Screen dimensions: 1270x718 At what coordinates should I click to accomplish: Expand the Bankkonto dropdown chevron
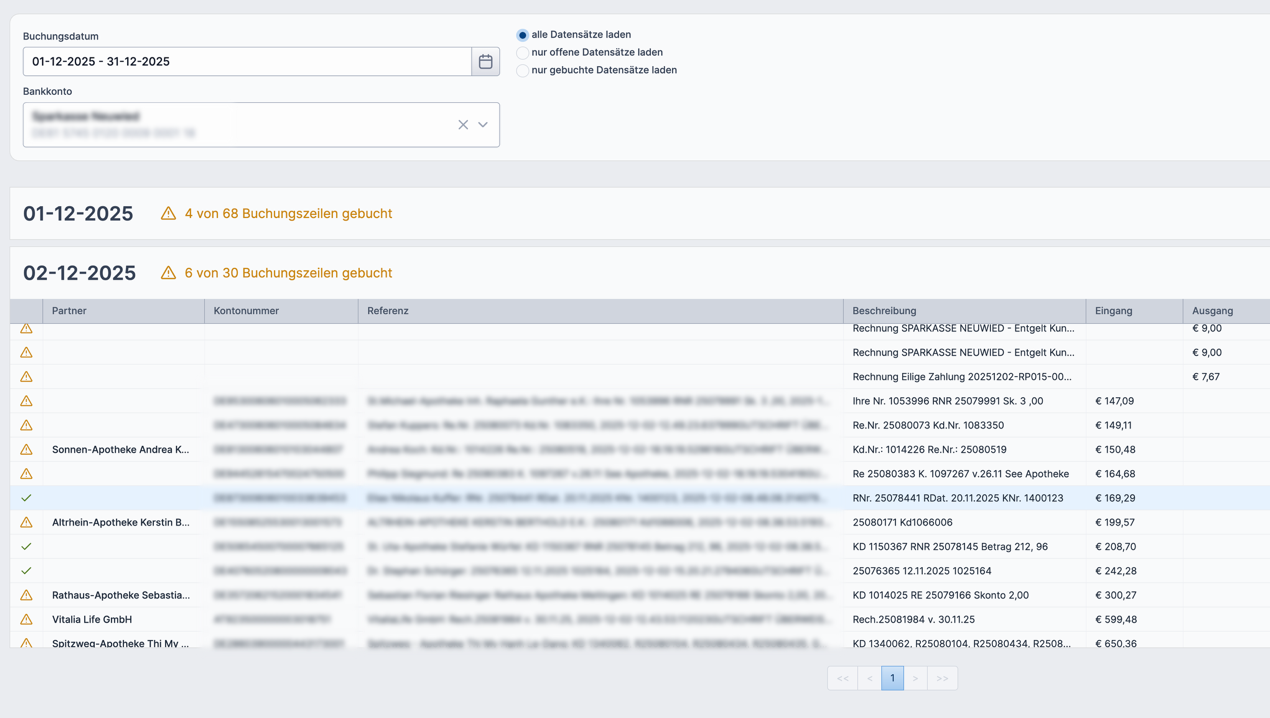point(483,125)
